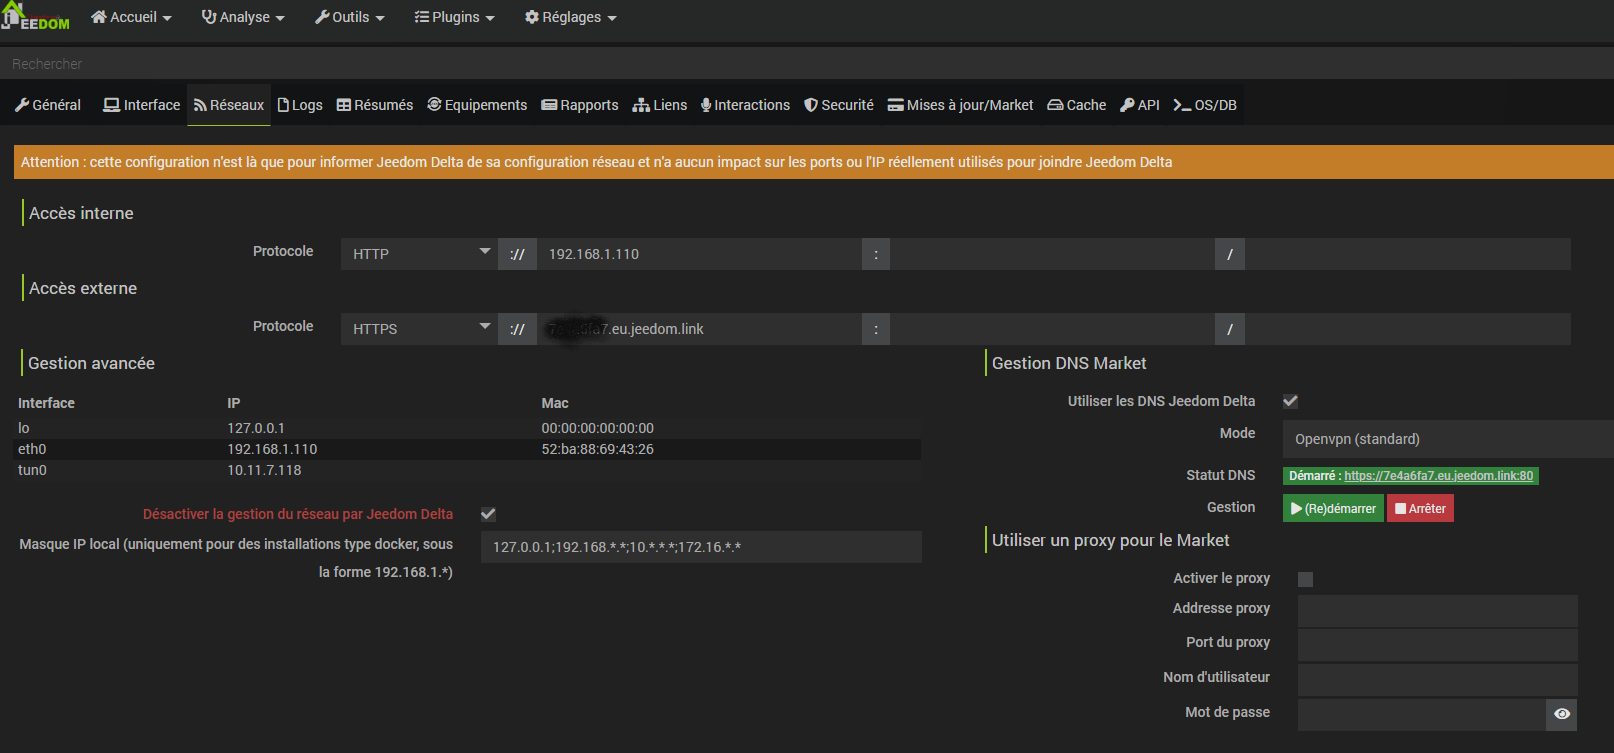Image resolution: width=1614 pixels, height=753 pixels.
Task: Open the Logs tab
Action: [300, 105]
